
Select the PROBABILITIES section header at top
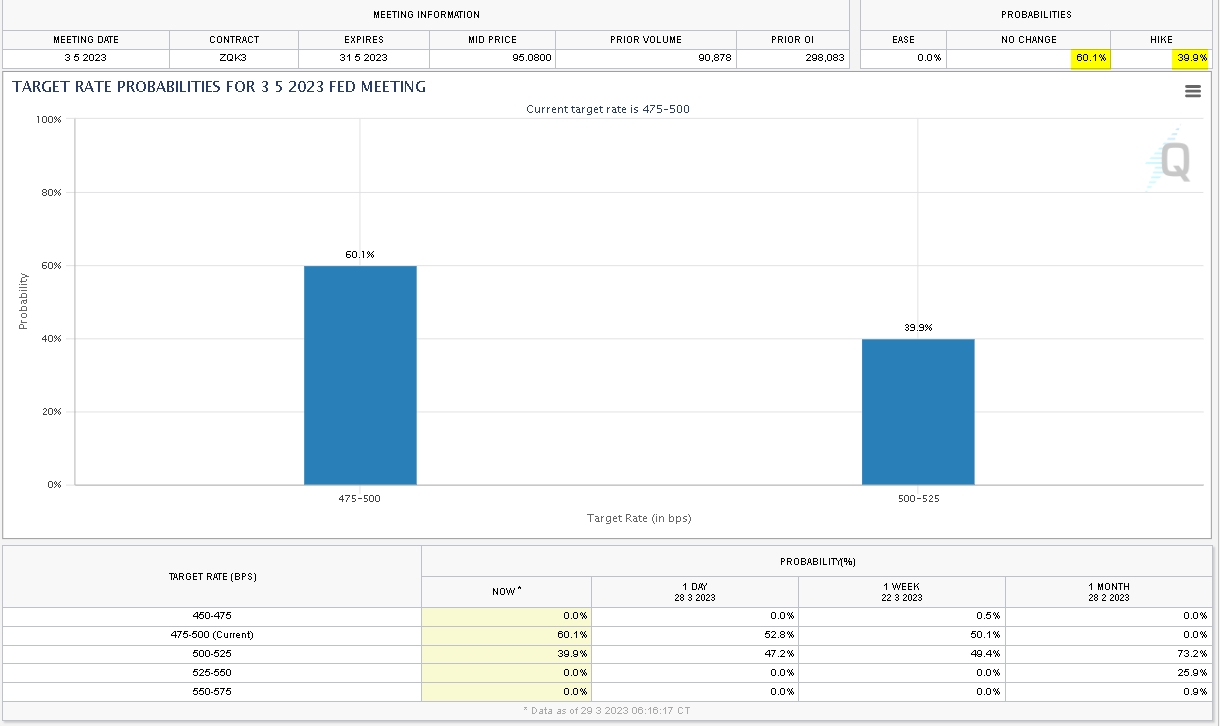[1036, 15]
